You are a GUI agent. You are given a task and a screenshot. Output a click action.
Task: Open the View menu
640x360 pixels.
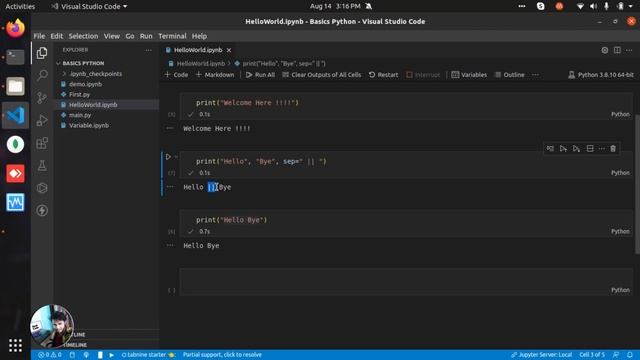pos(112,36)
